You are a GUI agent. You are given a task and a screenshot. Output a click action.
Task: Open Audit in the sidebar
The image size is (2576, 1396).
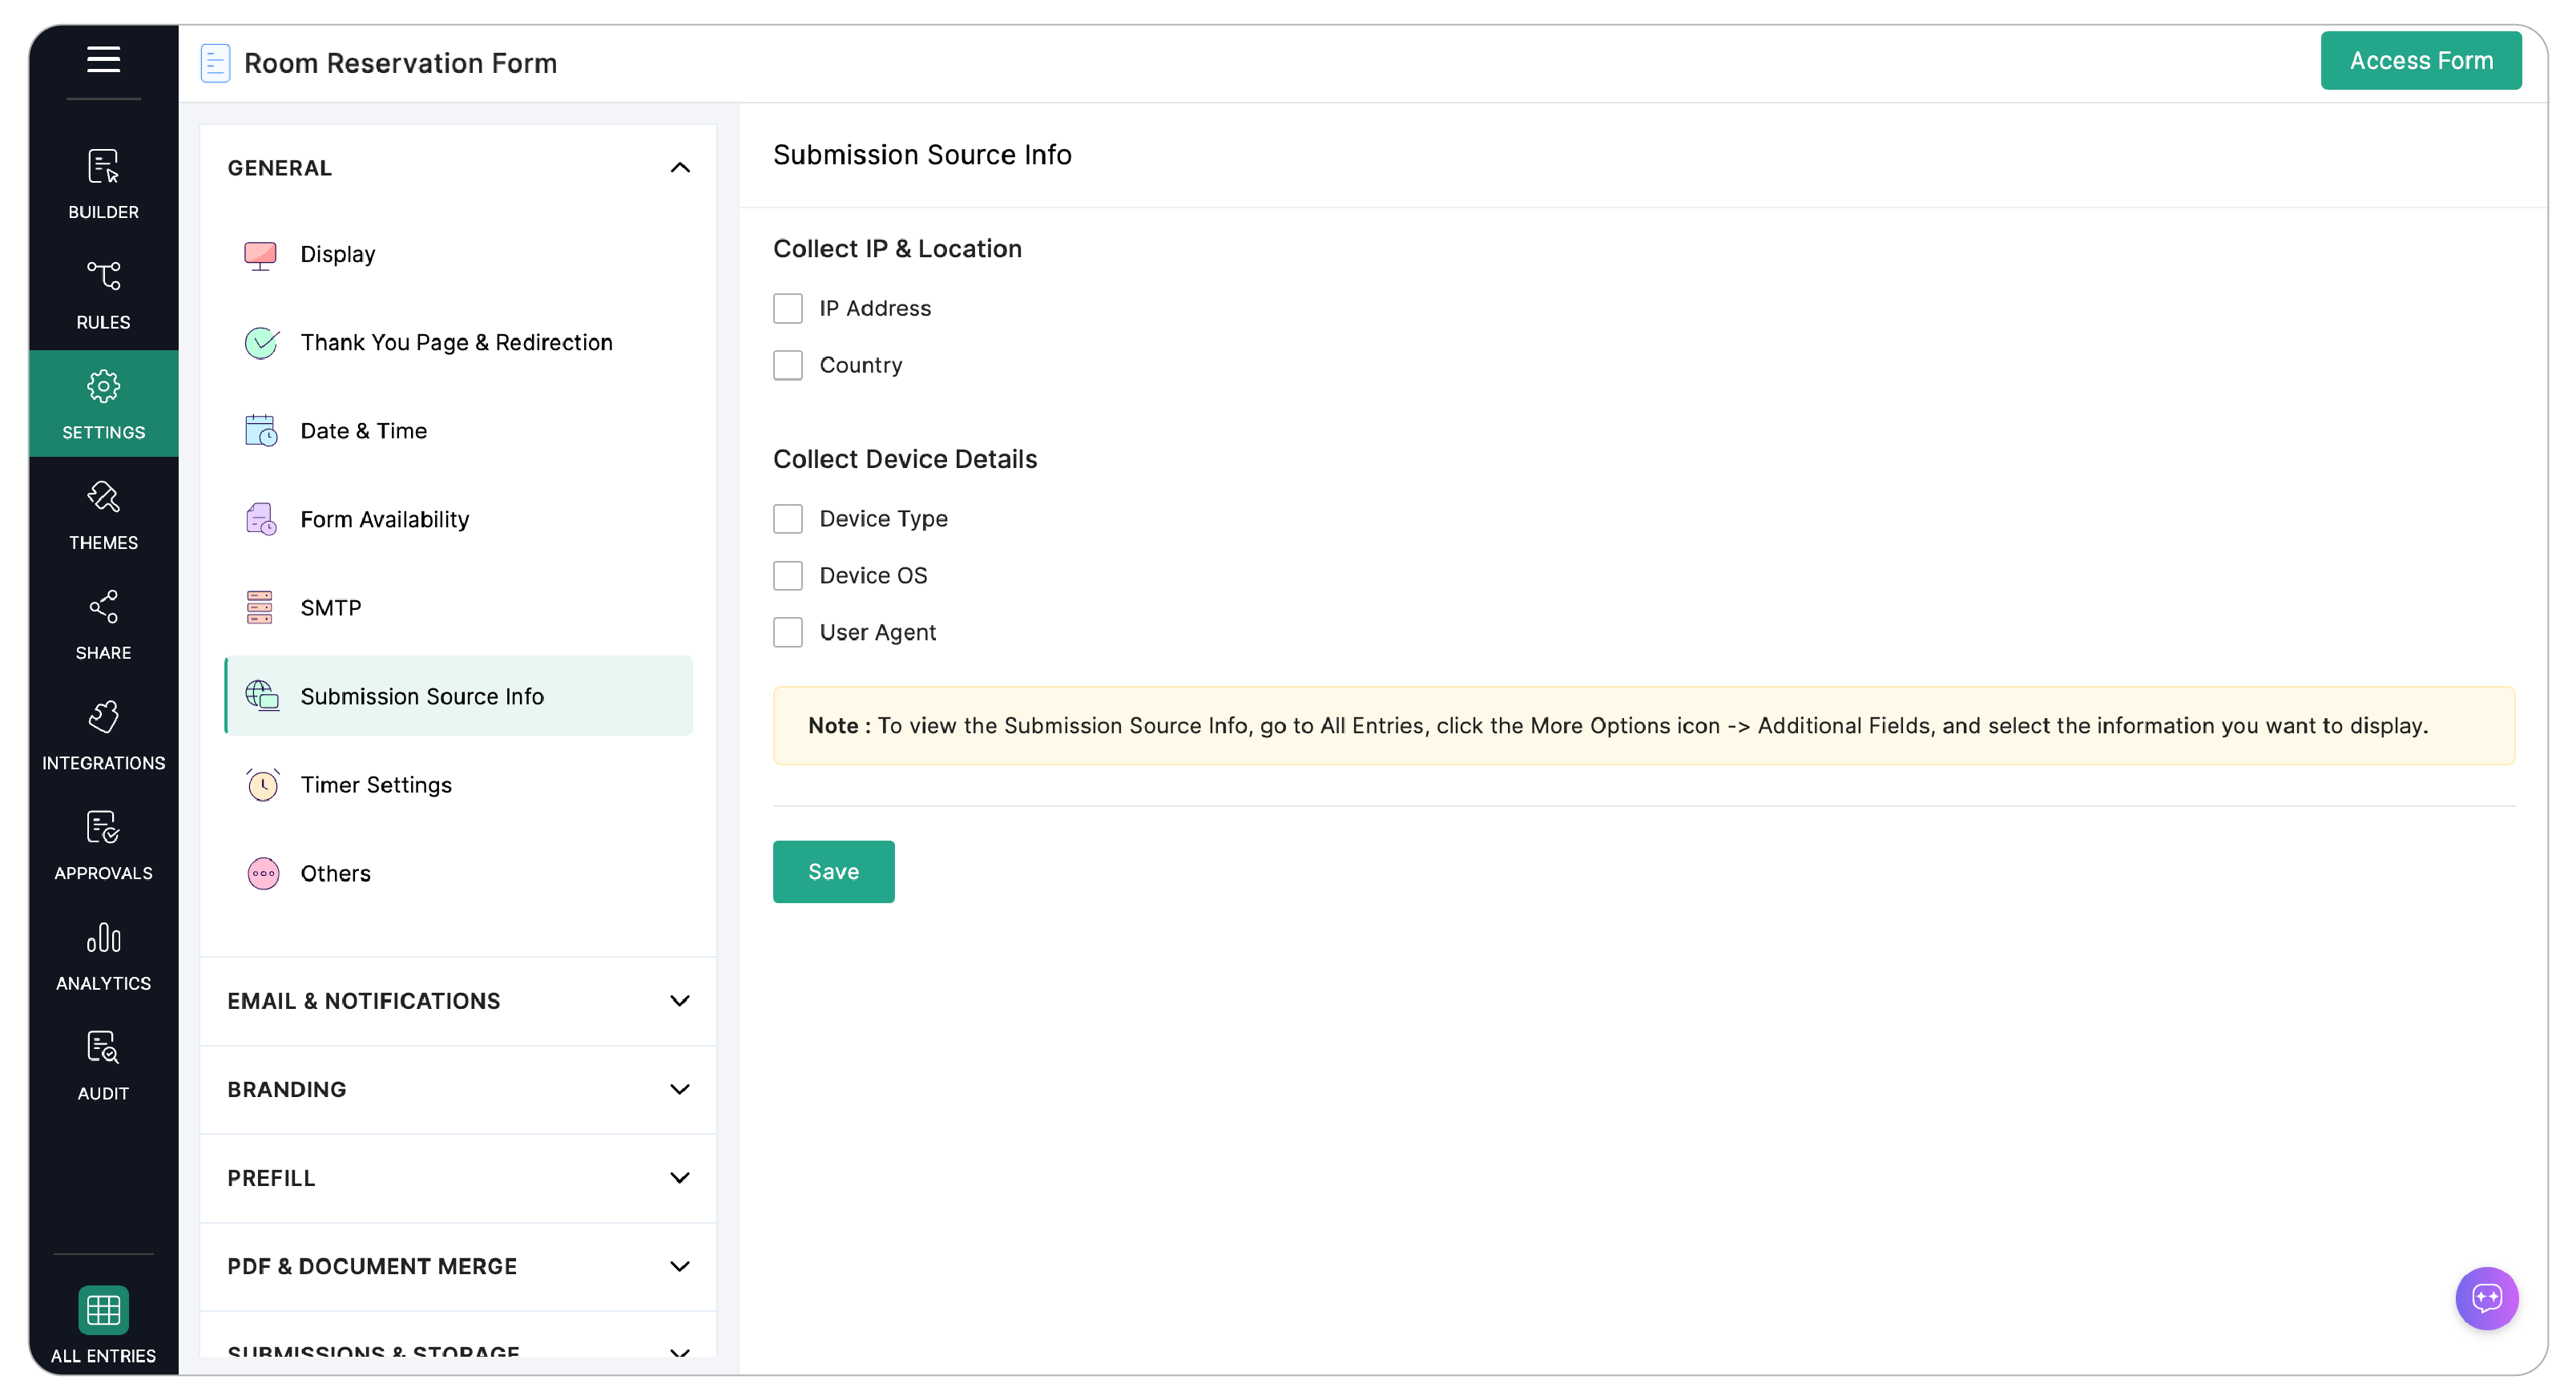tap(103, 1065)
